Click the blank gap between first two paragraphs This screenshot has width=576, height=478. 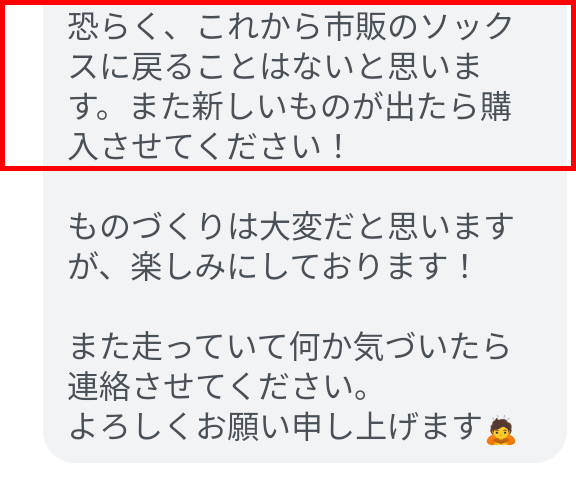(x=305, y=187)
